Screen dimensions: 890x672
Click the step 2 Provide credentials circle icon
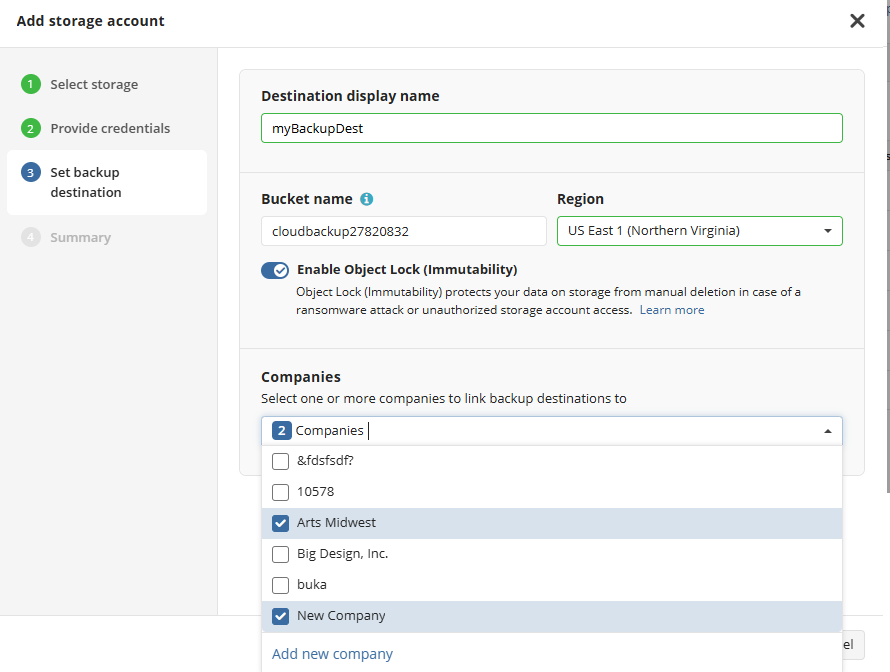pos(31,129)
